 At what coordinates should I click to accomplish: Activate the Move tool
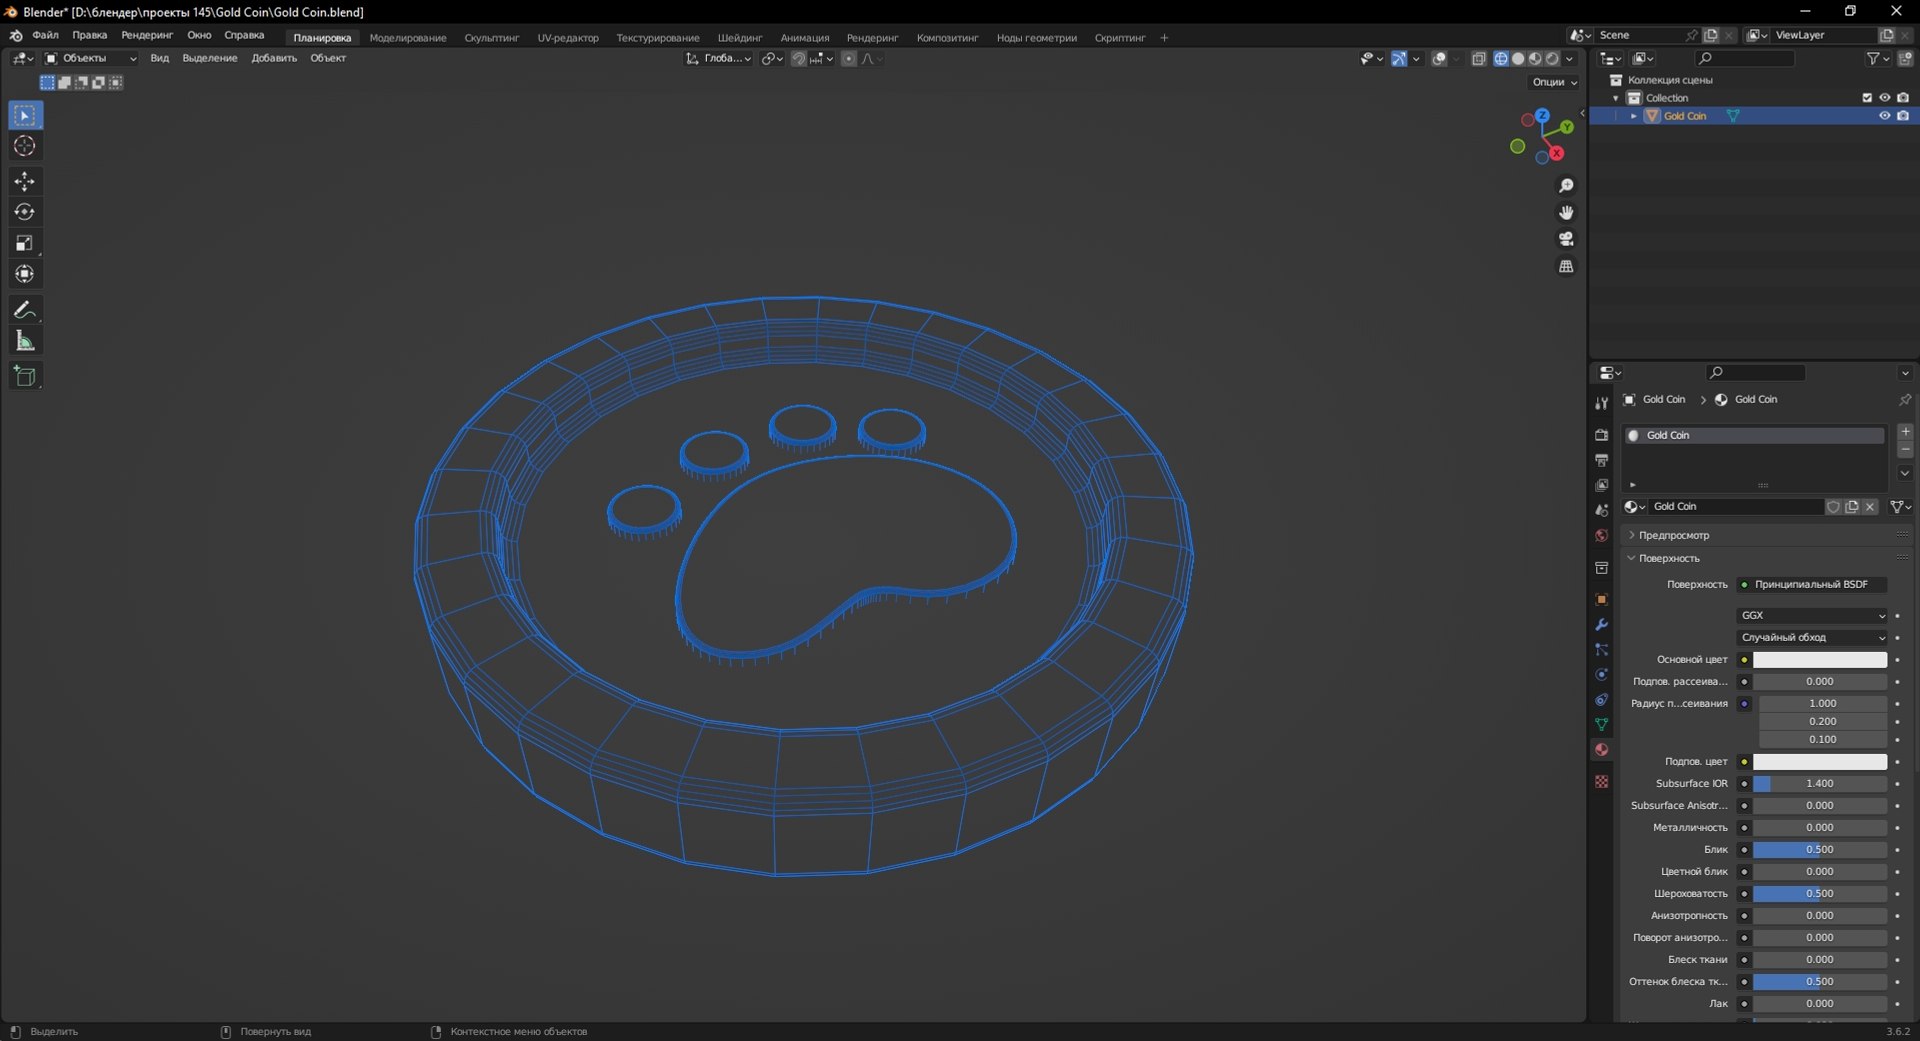pos(25,181)
